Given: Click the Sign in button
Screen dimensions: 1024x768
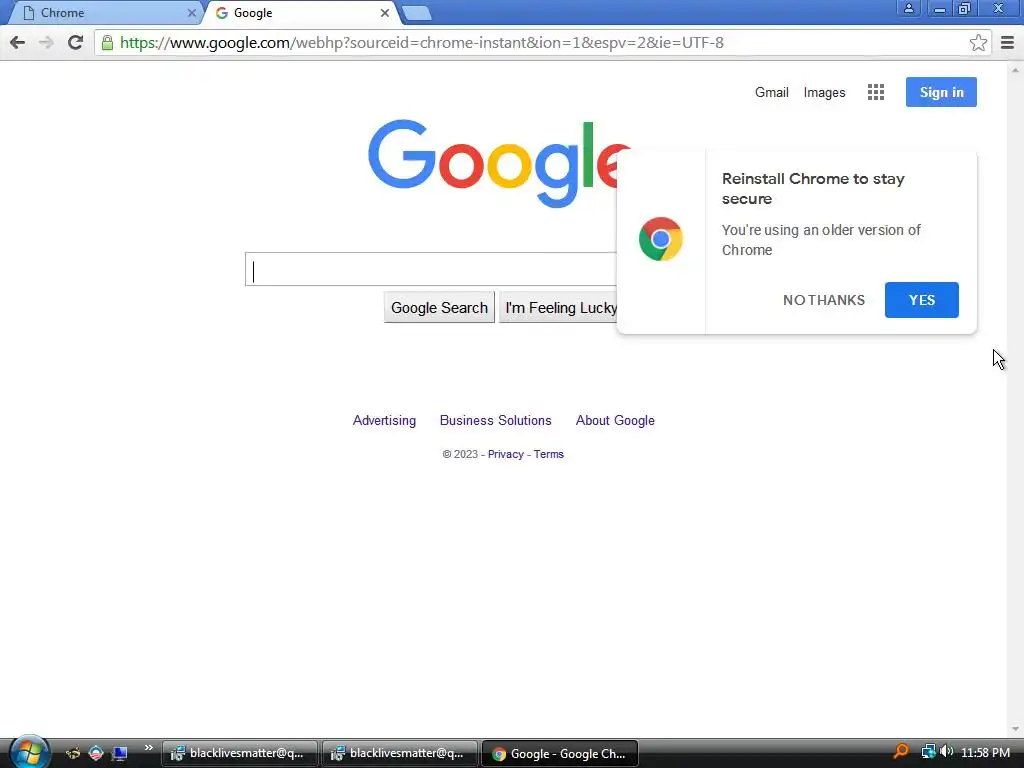Looking at the screenshot, I should tap(941, 92).
